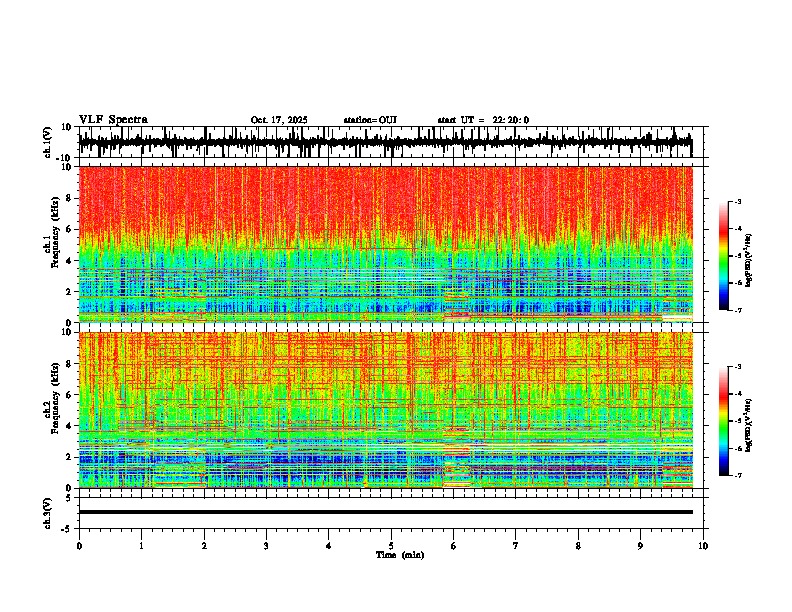
Task: Click time axis tick label "5"
Action: click(x=391, y=546)
